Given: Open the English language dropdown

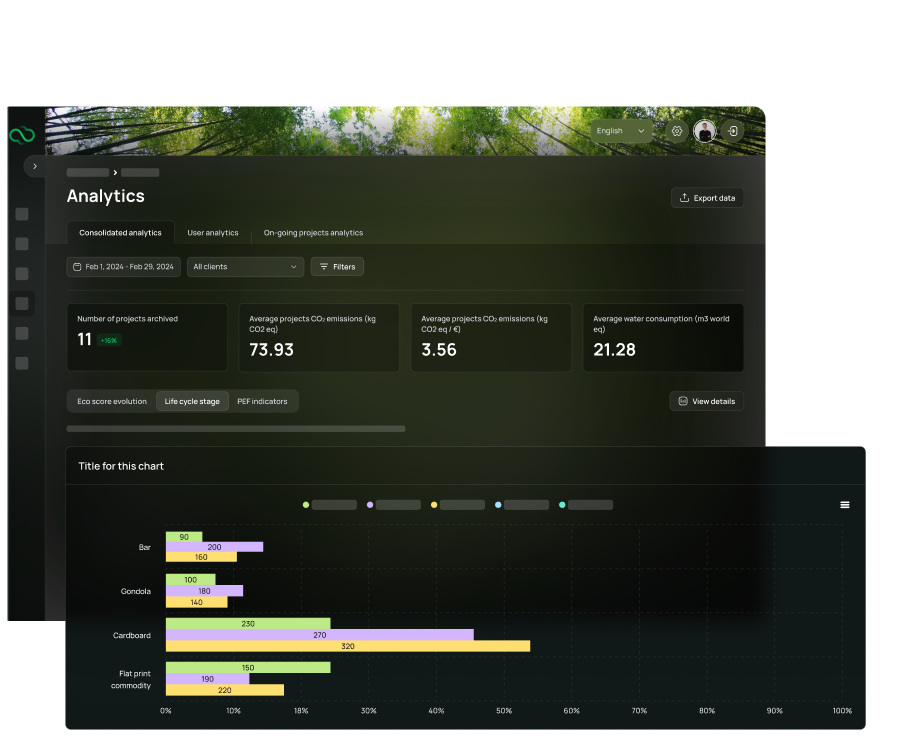Looking at the screenshot, I should coord(620,131).
